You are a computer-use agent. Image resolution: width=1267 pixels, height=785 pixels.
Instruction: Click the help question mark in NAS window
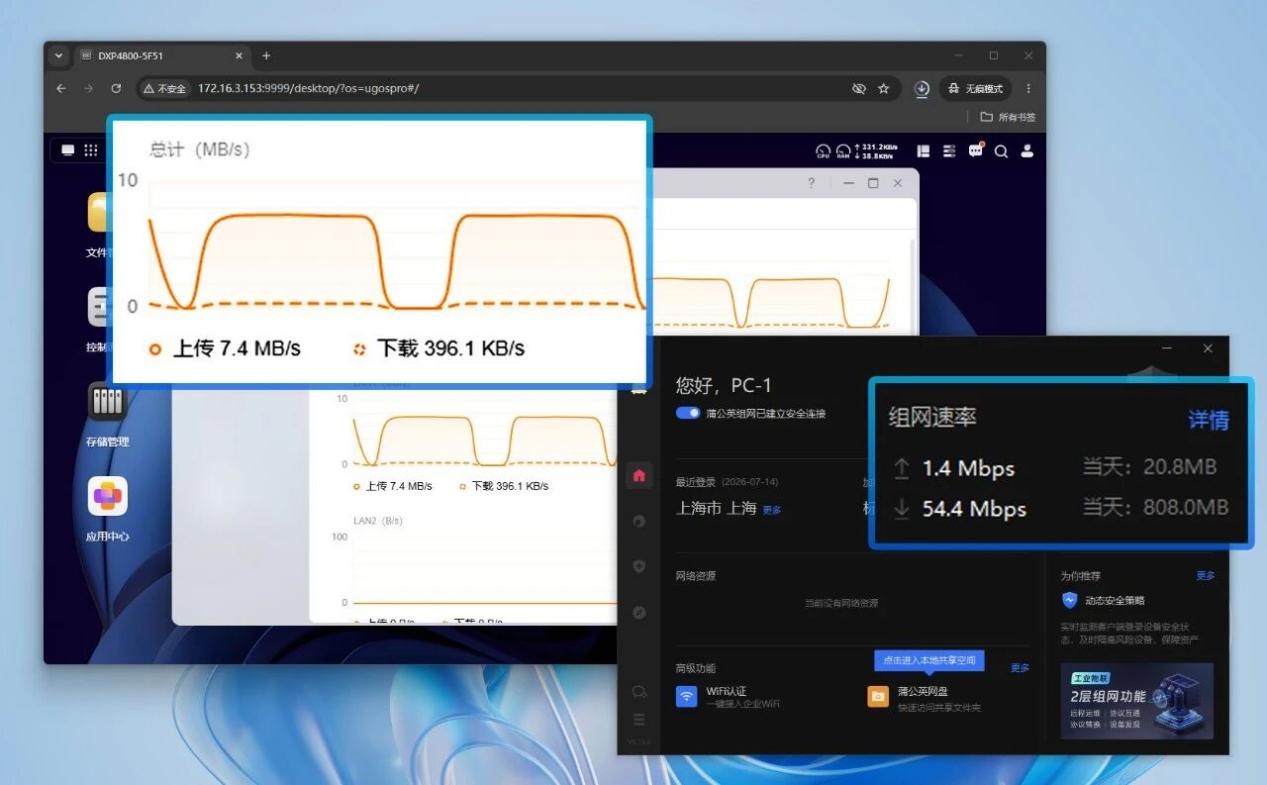pyautogui.click(x=811, y=183)
